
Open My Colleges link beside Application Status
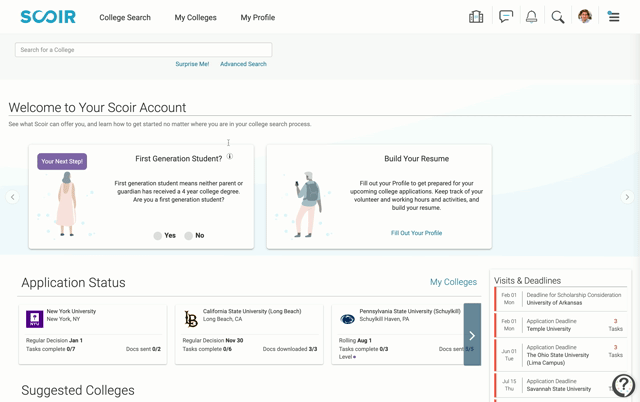[453, 282]
